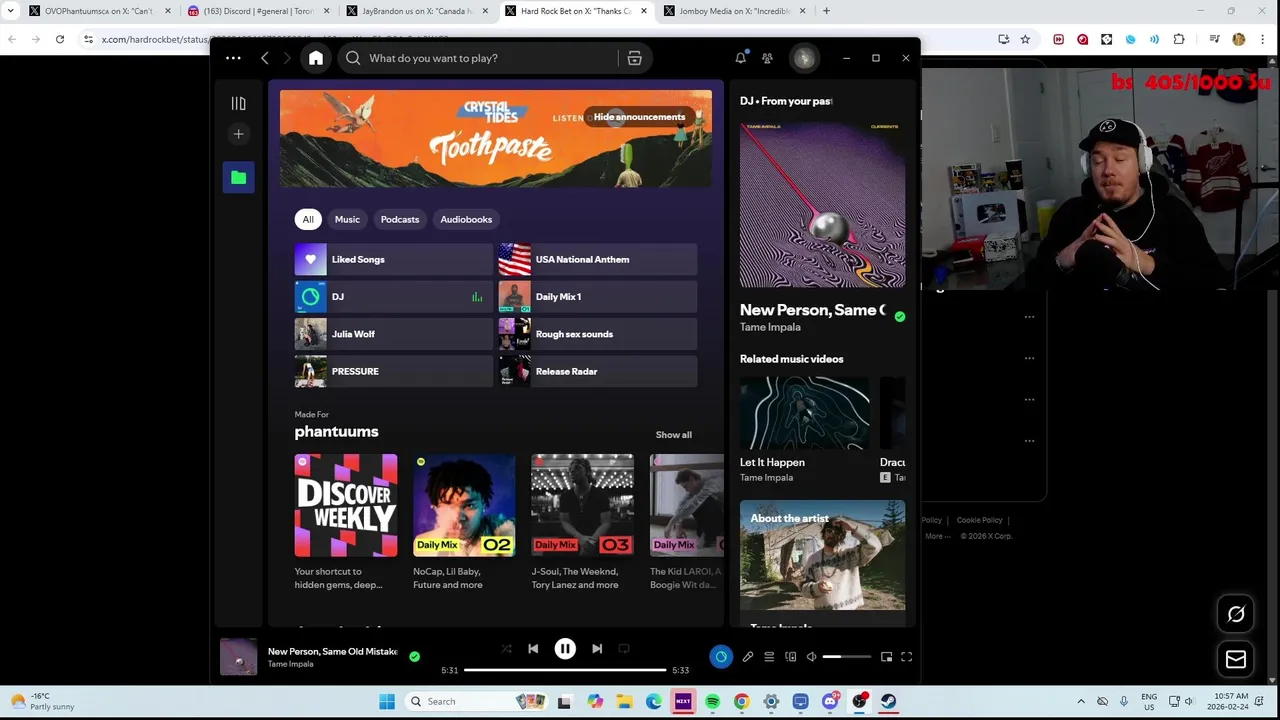Show Friend Activity panel icon
Screen dimensions: 1280x720
point(767,58)
